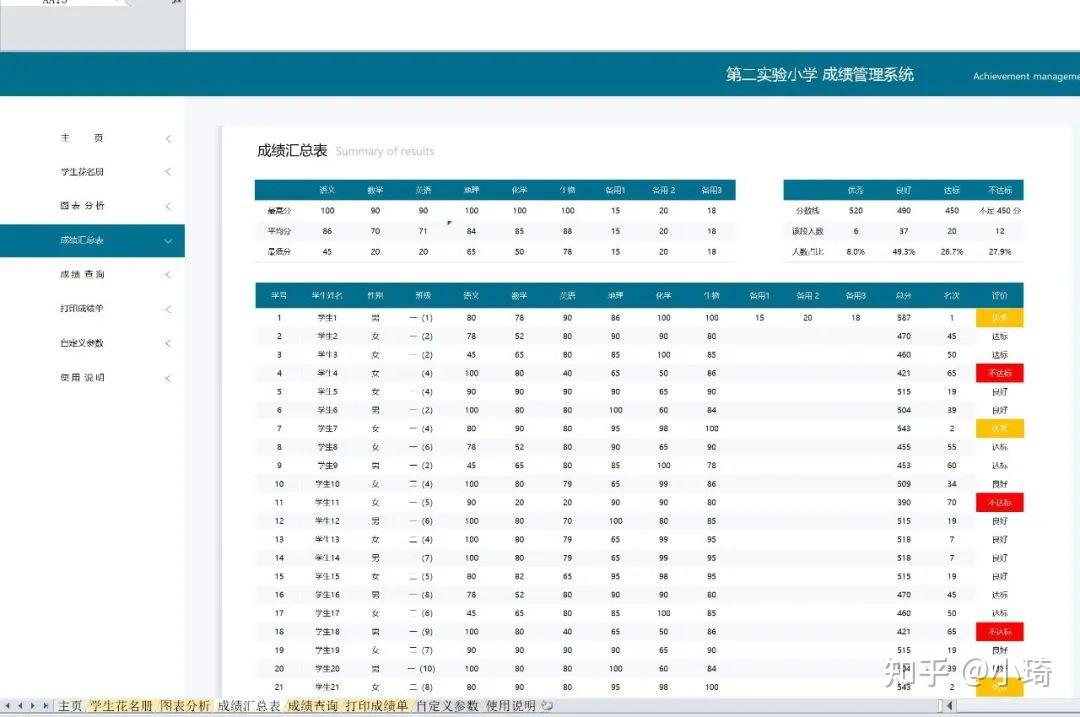Select the 人数占比 value 49.3%

(x=904, y=252)
